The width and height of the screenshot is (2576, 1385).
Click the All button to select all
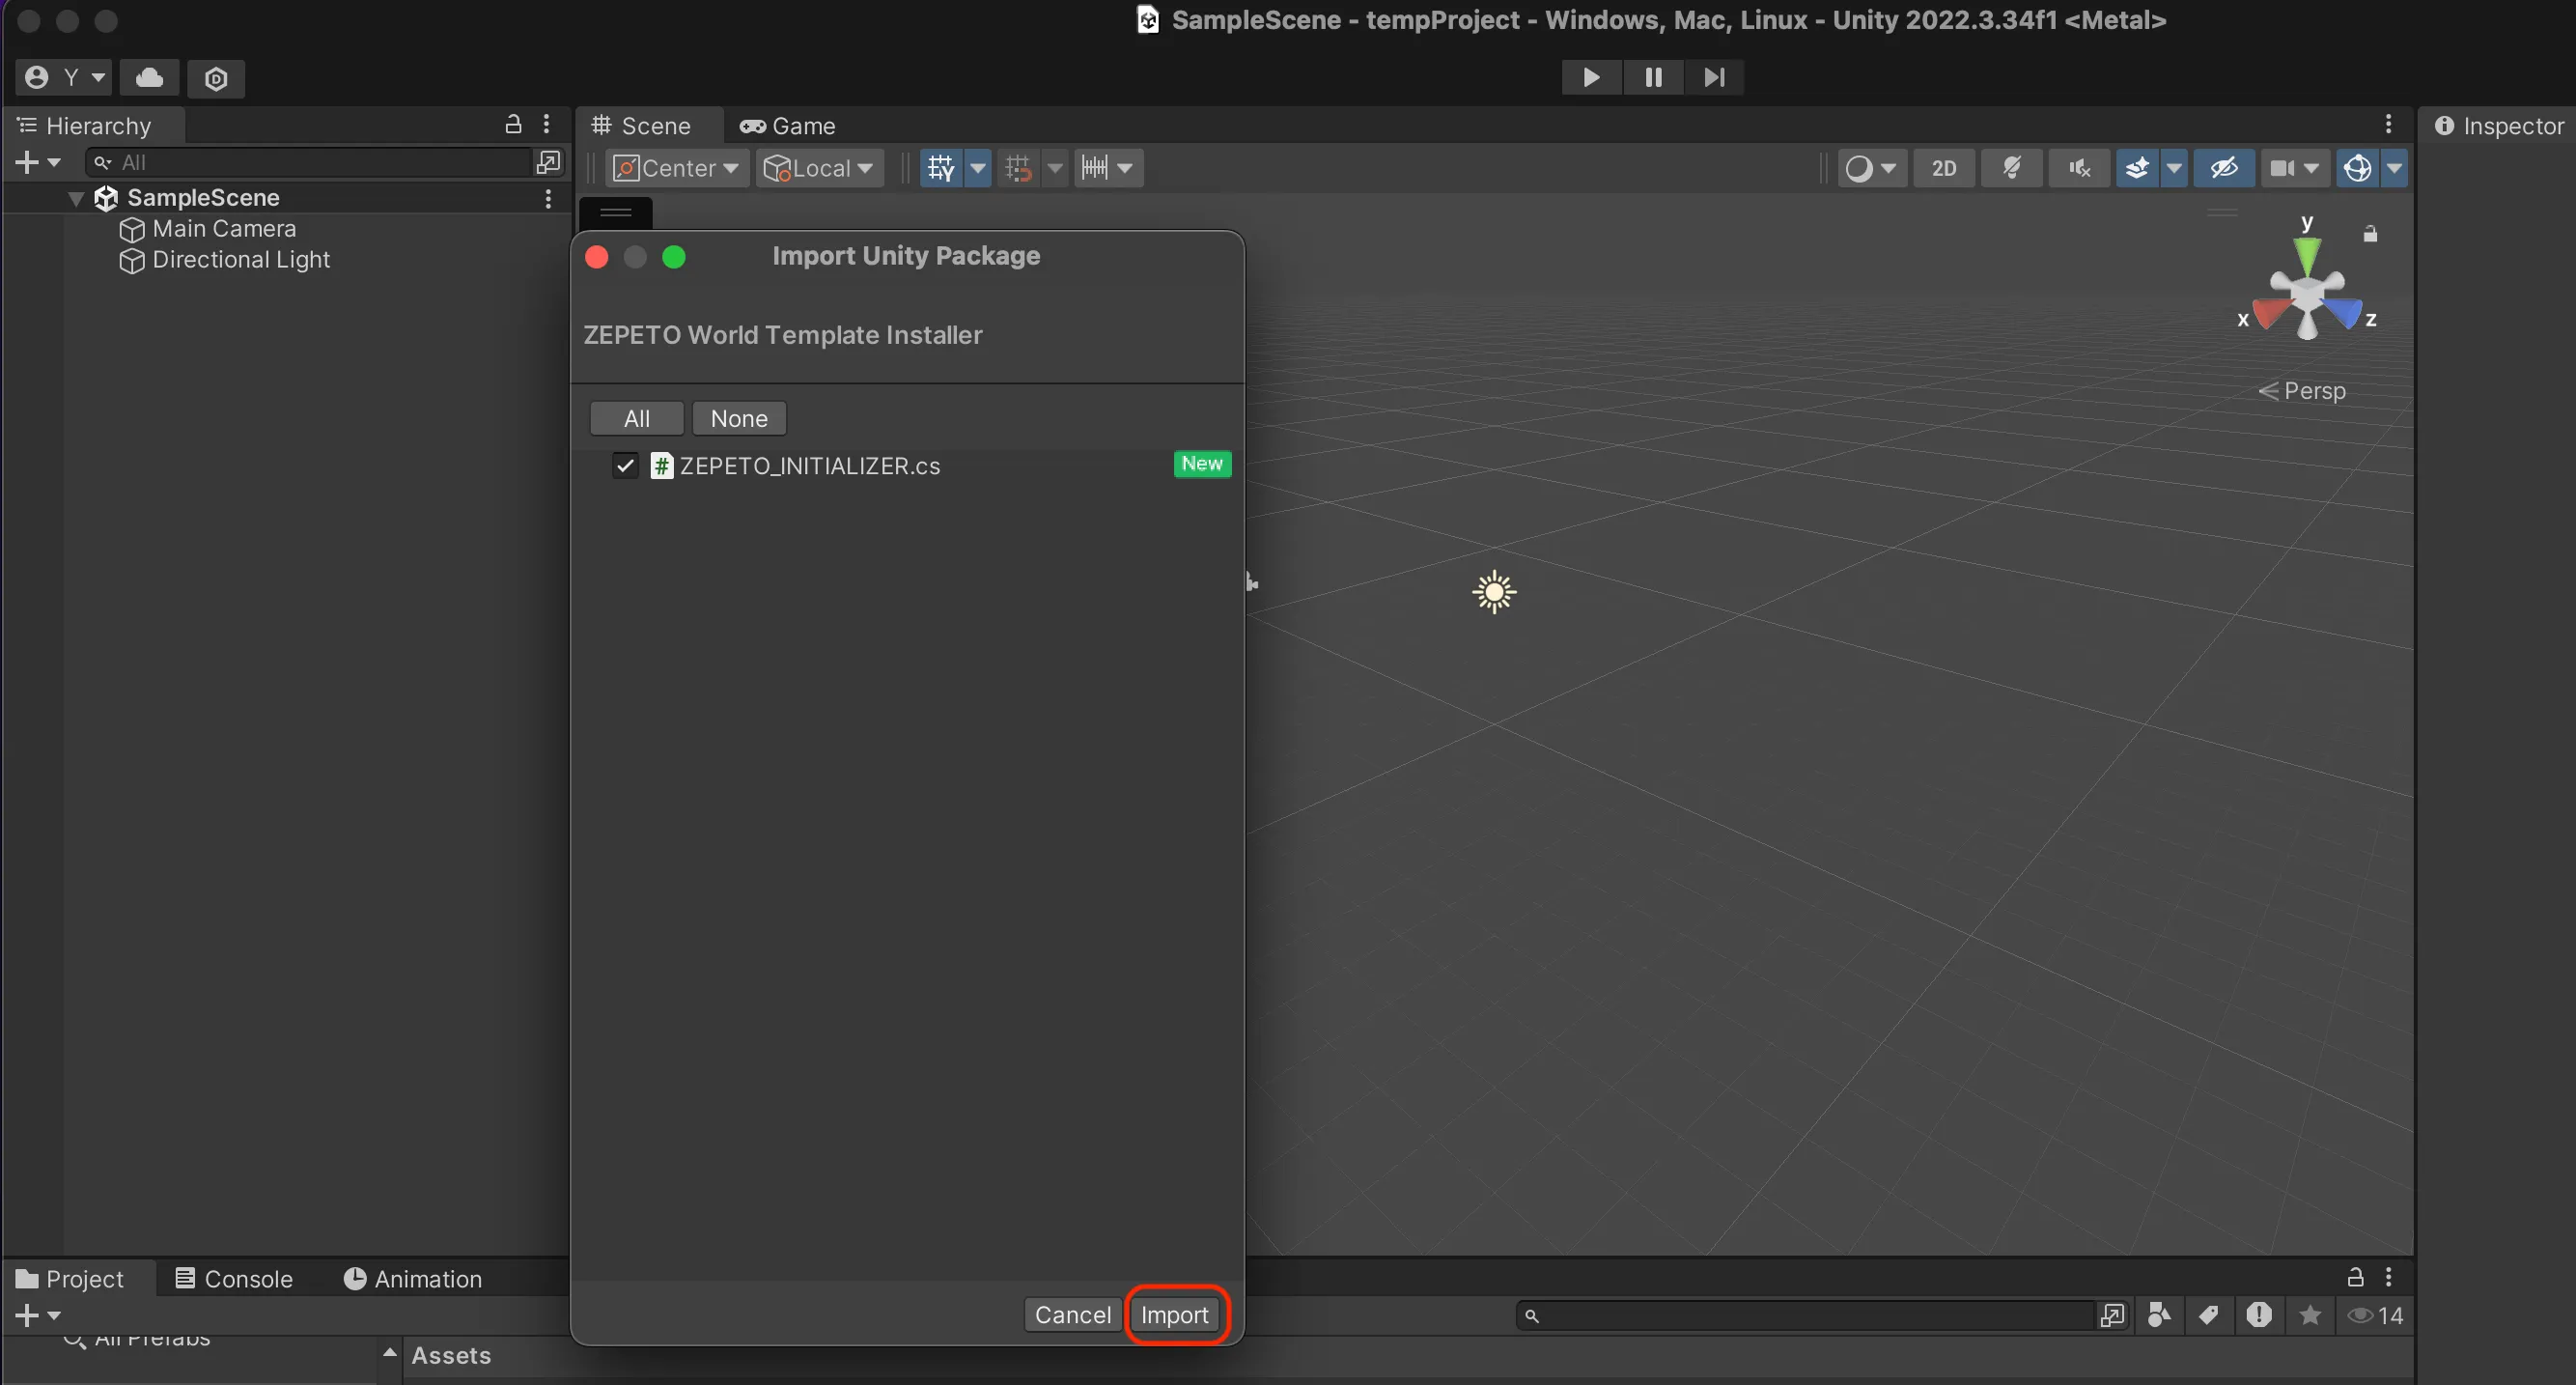637,418
